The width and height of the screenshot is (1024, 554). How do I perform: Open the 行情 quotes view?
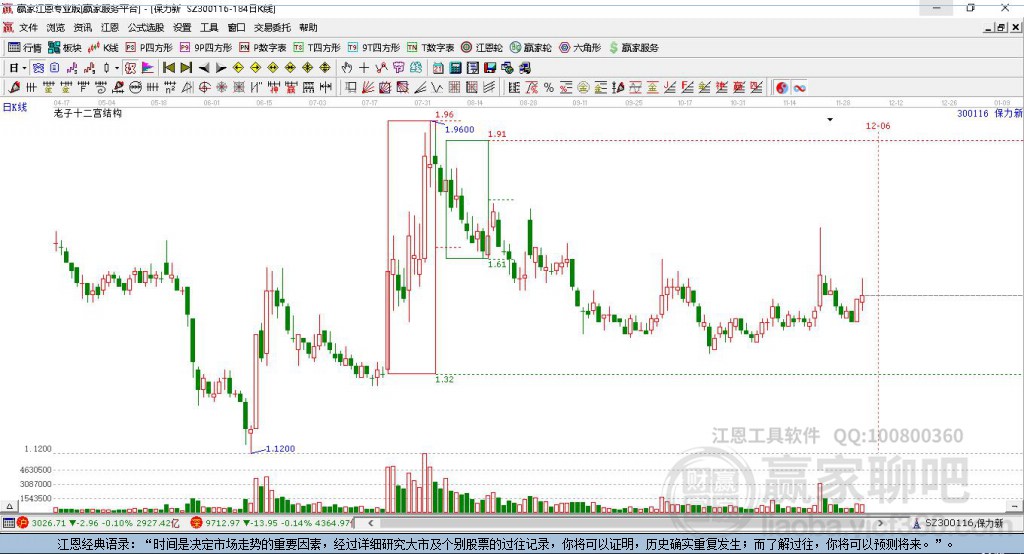point(25,48)
